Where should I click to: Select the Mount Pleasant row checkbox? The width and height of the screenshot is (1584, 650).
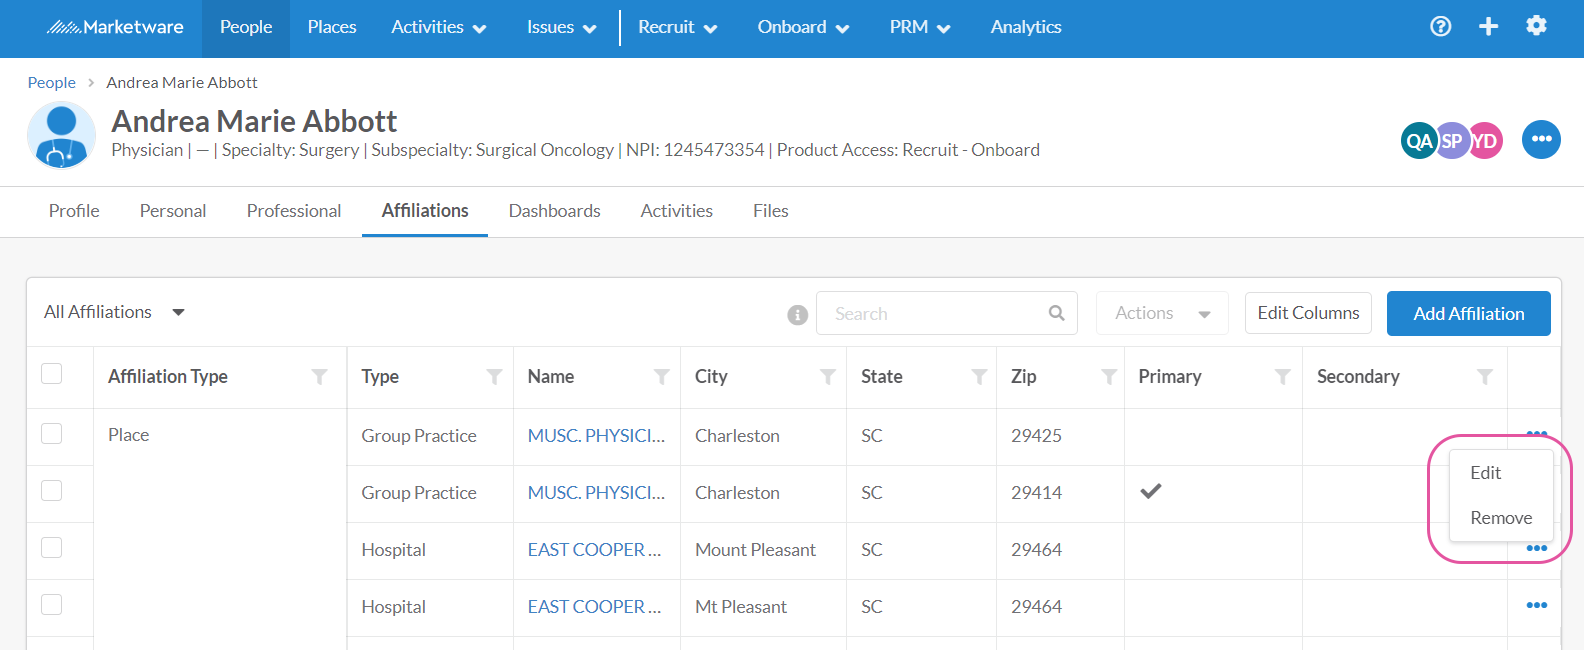point(51,547)
